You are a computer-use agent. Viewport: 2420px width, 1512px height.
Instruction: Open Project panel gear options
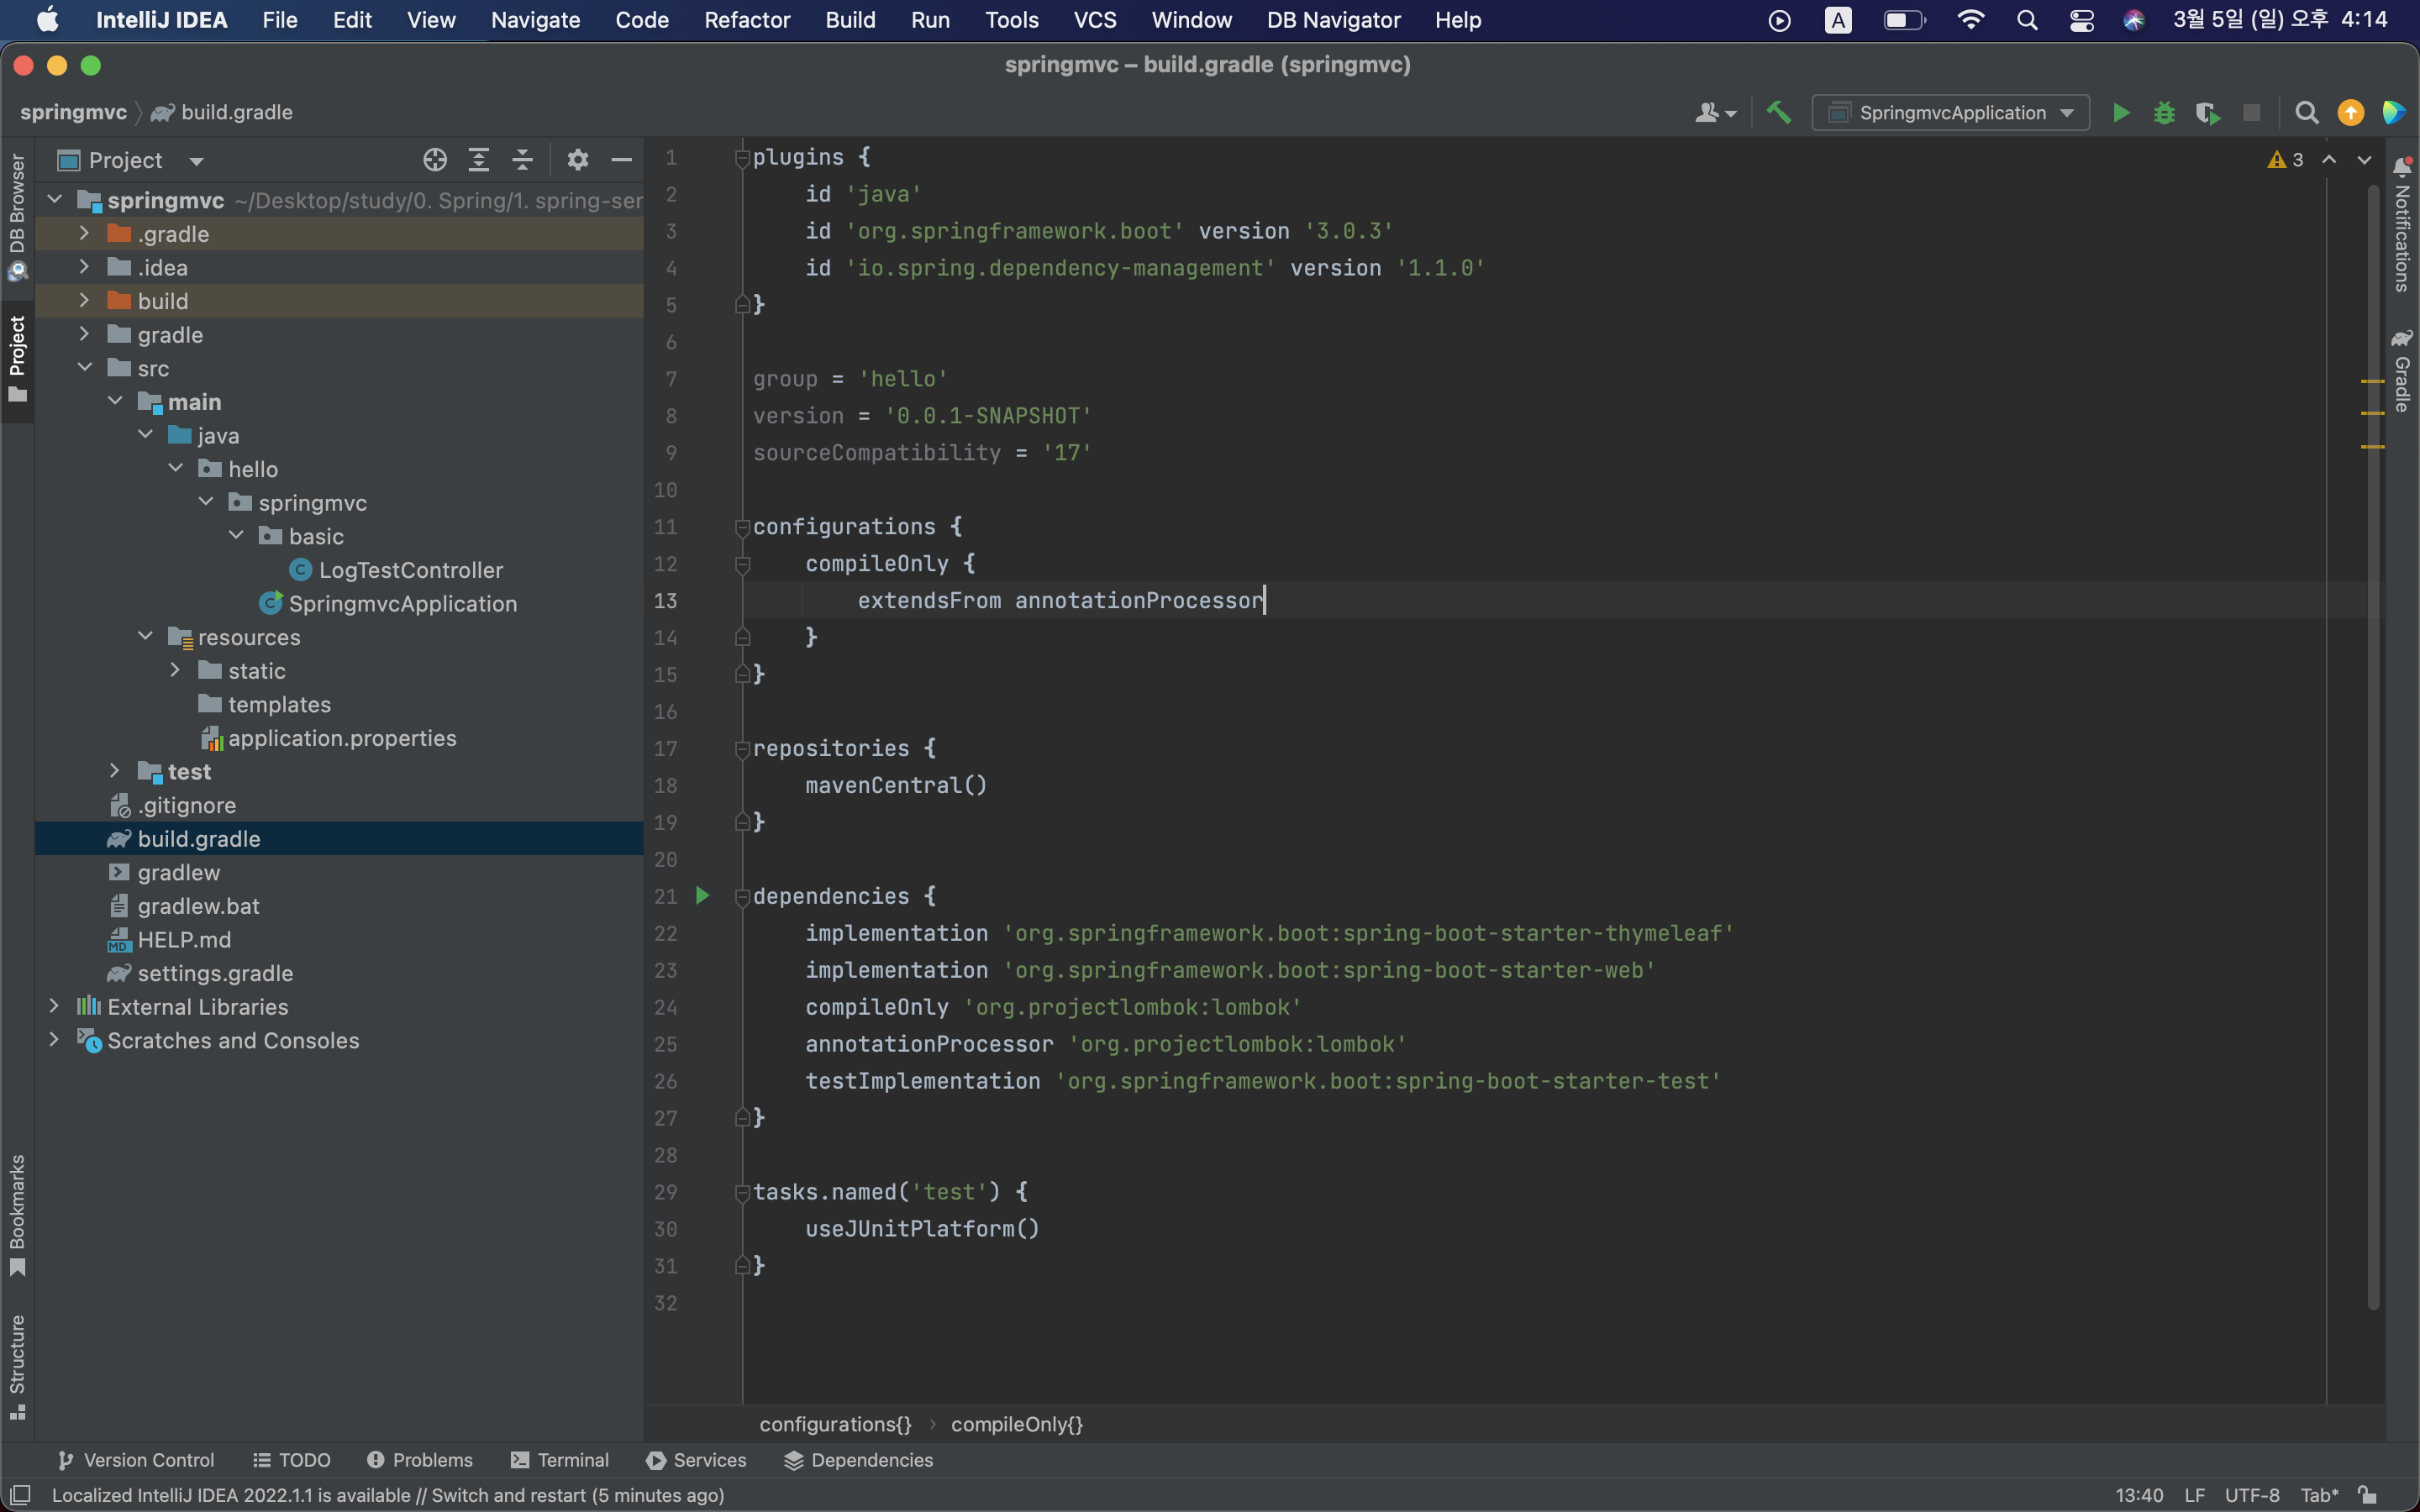coord(578,160)
